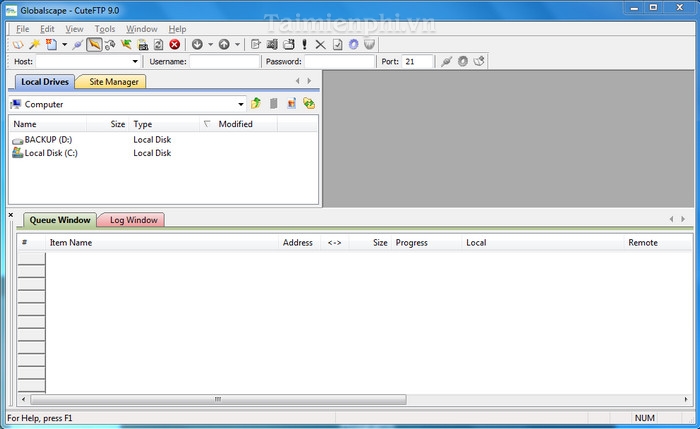Go up one folder in Local Drives
700x429 pixels.
click(256, 103)
